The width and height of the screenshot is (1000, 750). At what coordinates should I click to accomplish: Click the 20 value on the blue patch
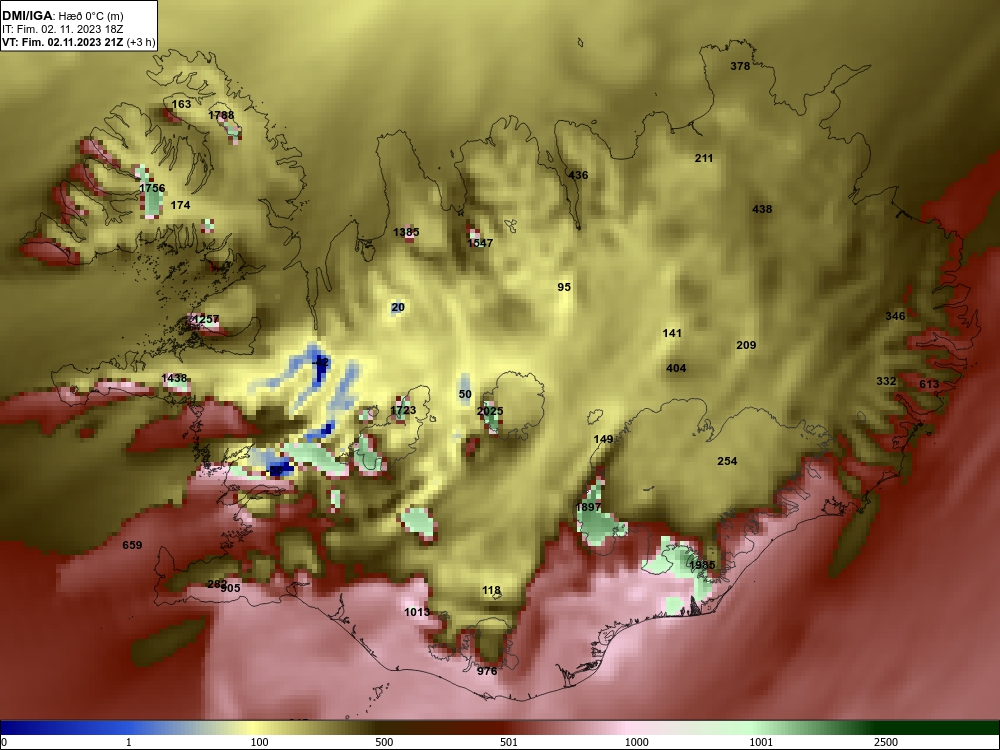[398, 307]
